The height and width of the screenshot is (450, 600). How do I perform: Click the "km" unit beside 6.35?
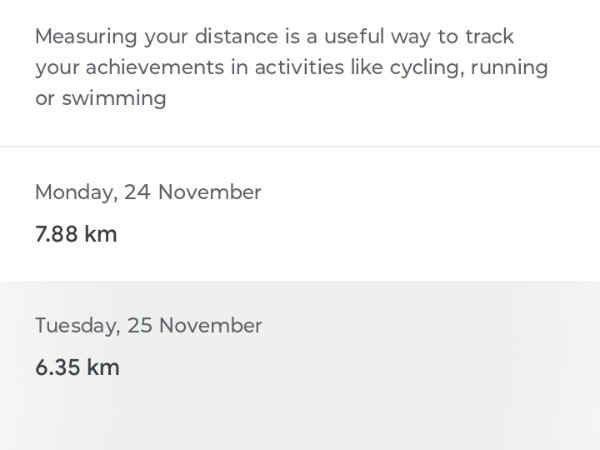pos(103,367)
